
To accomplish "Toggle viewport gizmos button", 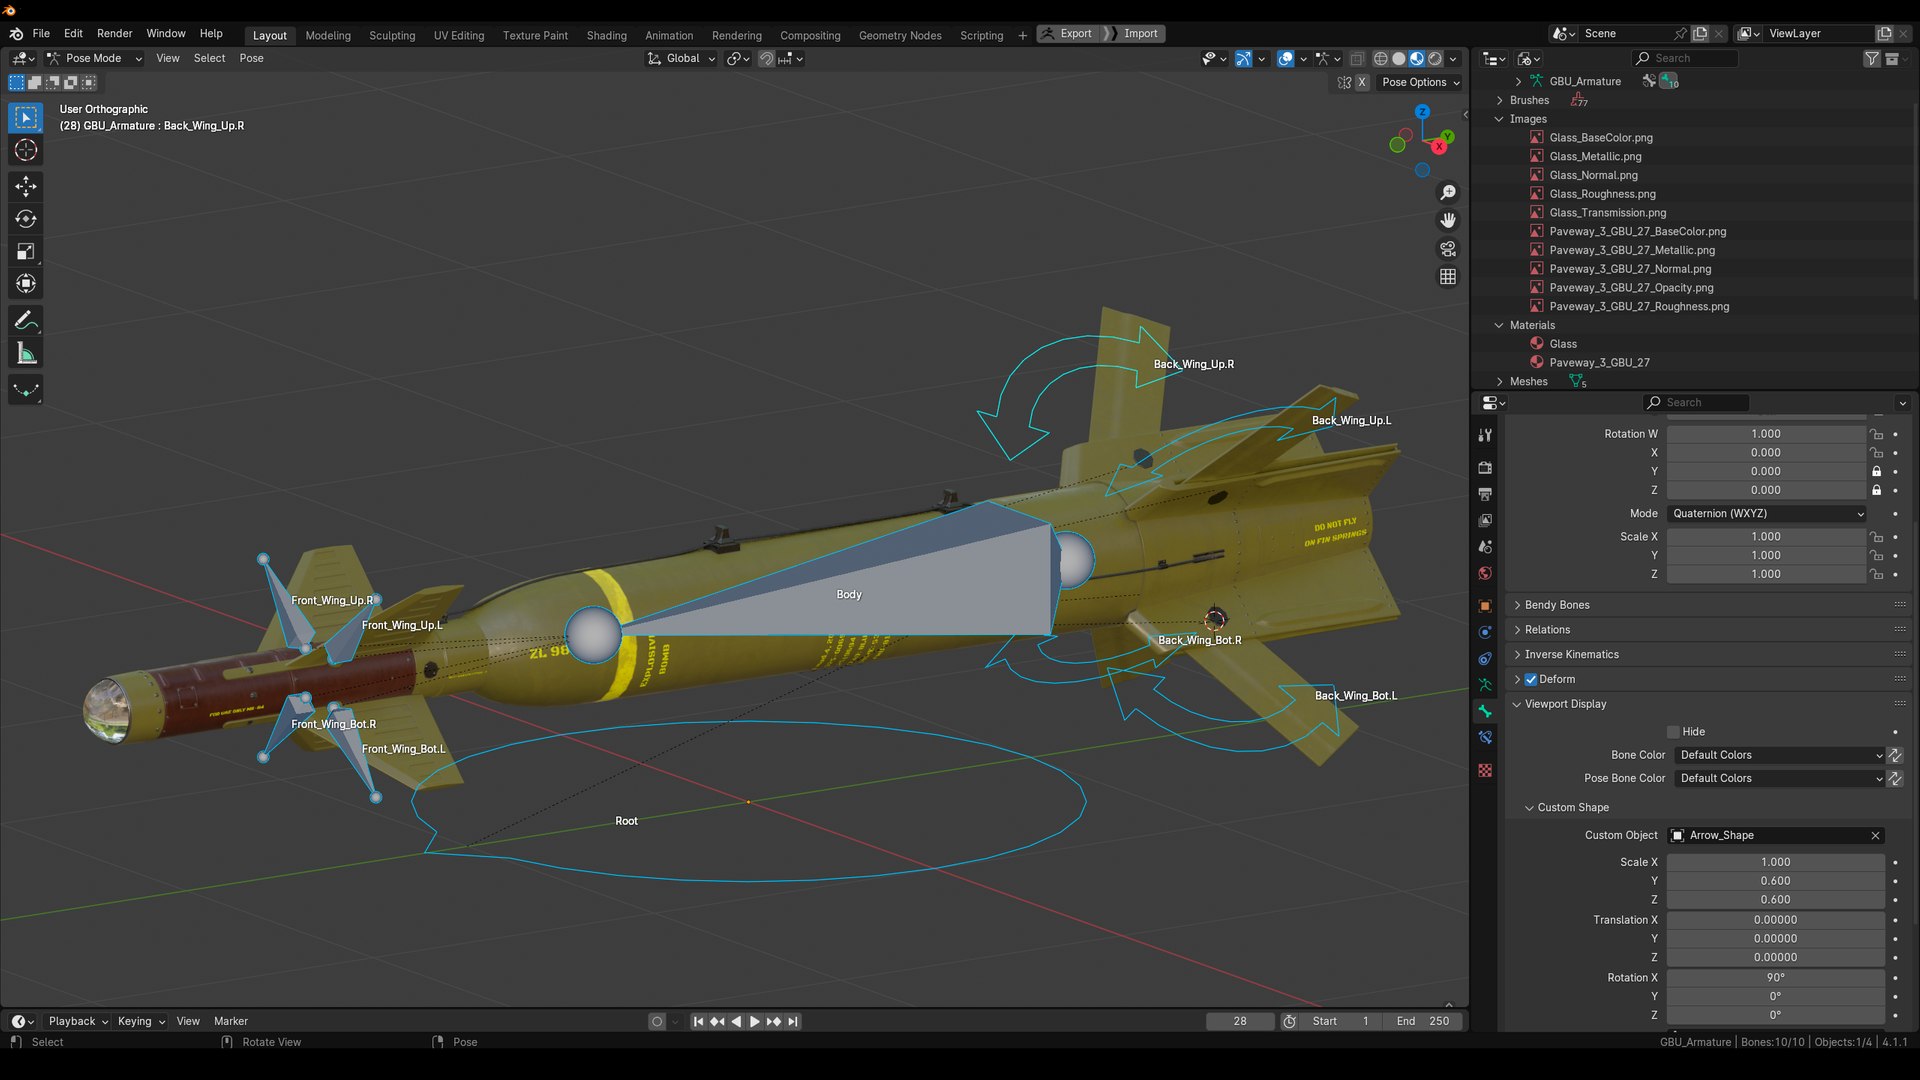I will pyautogui.click(x=1243, y=59).
